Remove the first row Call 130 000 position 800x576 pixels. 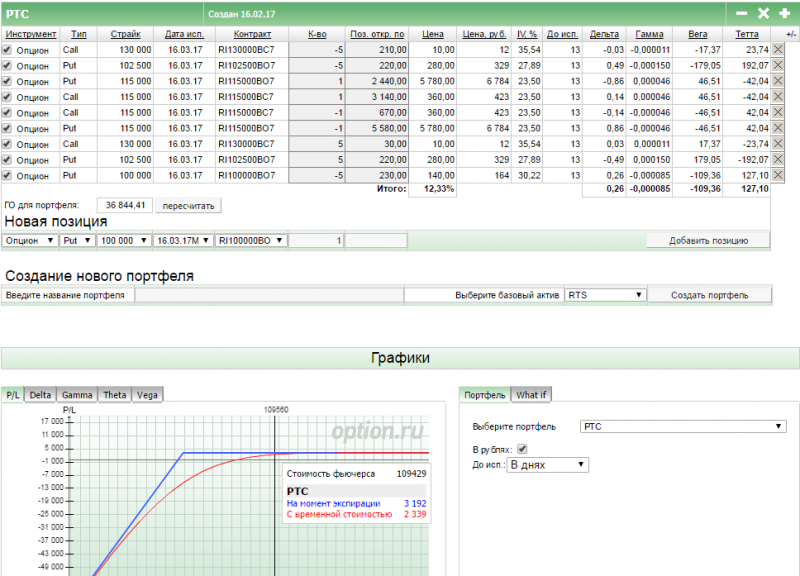click(x=779, y=49)
